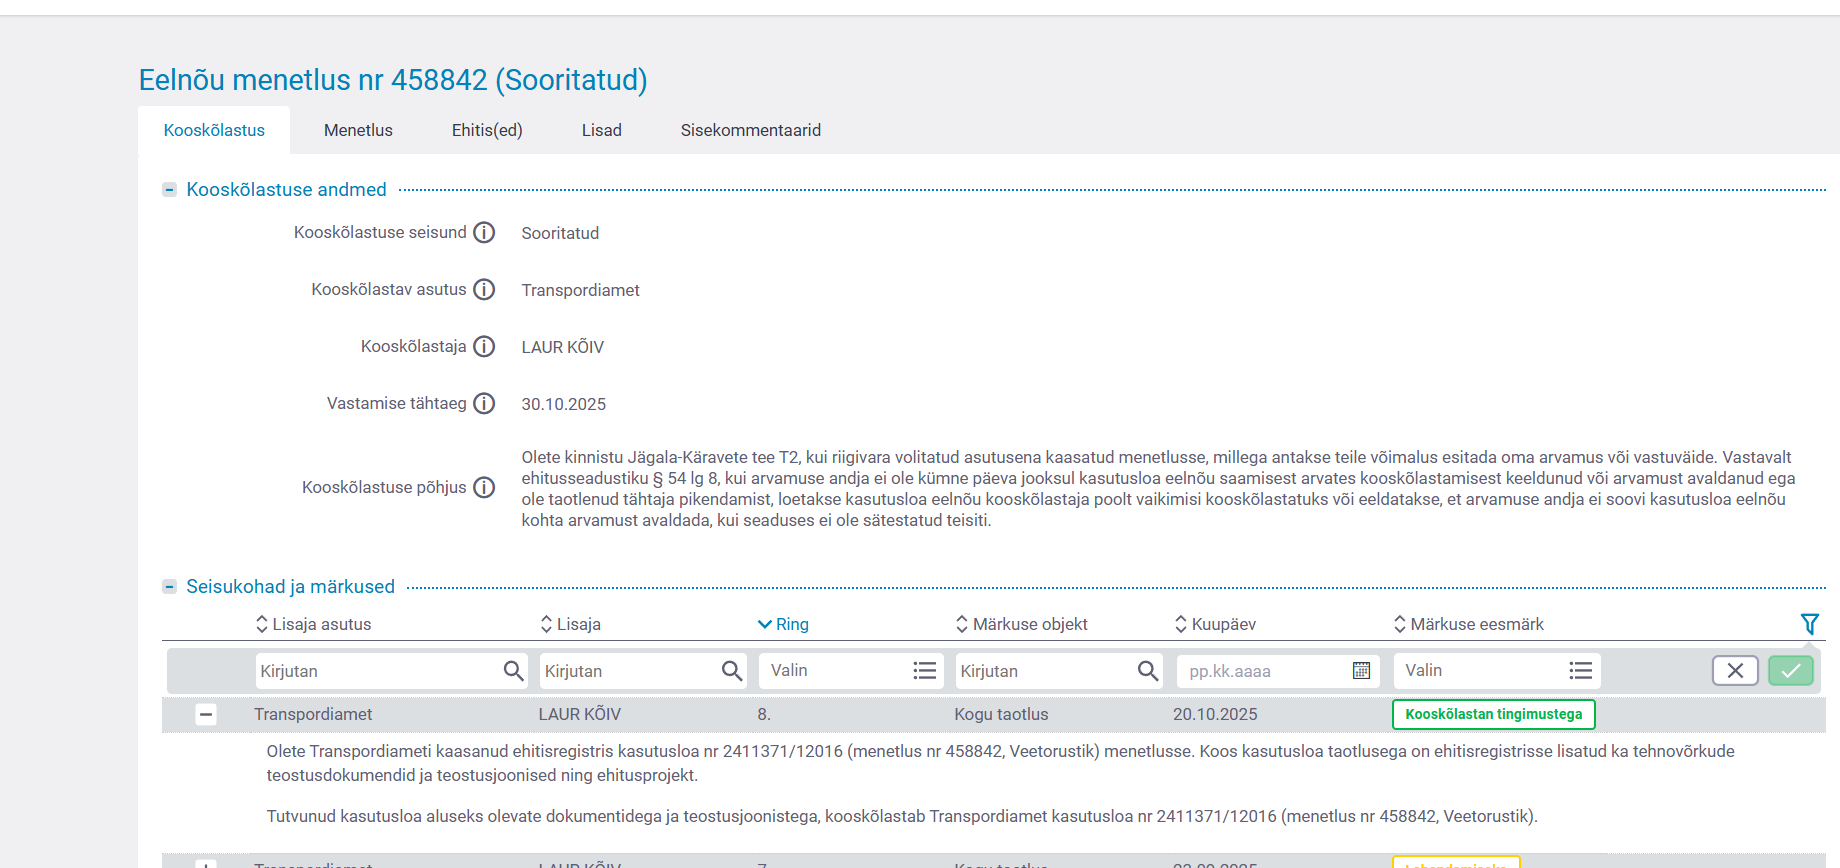
Task: Collapse Kooskõlastuse andmed section
Action: coord(170,190)
